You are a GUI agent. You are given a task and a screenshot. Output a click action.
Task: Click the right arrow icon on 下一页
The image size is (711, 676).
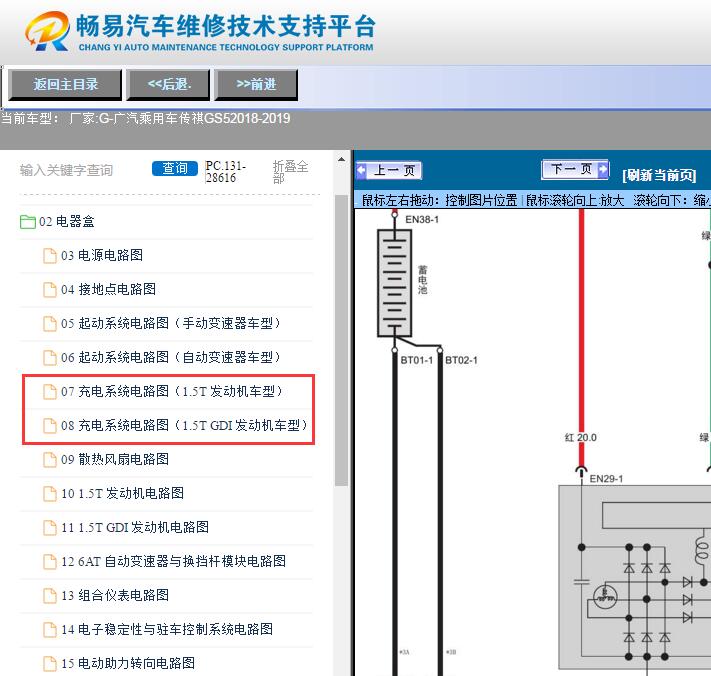tap(603, 170)
